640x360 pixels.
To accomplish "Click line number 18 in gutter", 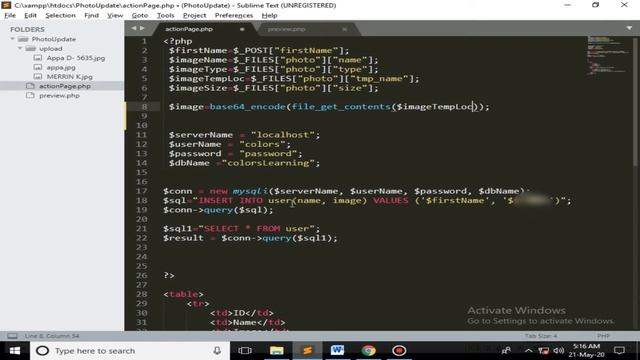I will [x=142, y=200].
